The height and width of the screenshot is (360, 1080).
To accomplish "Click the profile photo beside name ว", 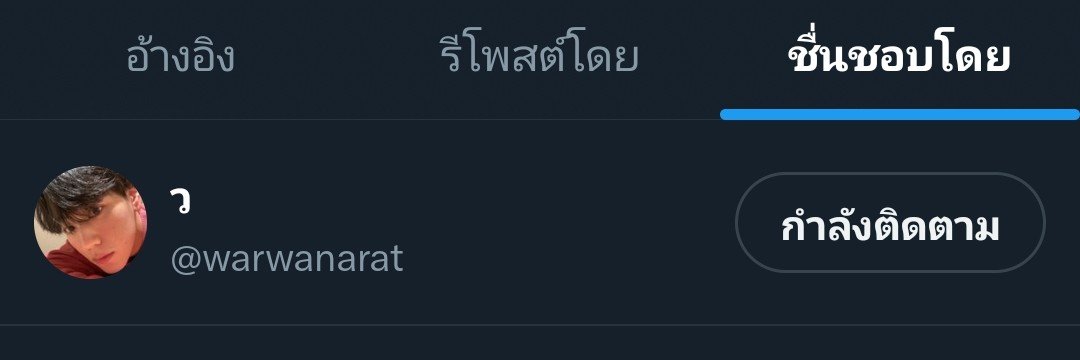I will coord(90,222).
